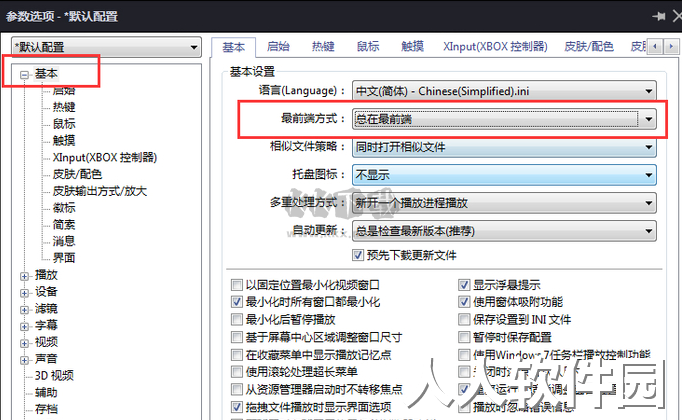Toggle 最小化时所有窗口都最小化

click(237, 302)
